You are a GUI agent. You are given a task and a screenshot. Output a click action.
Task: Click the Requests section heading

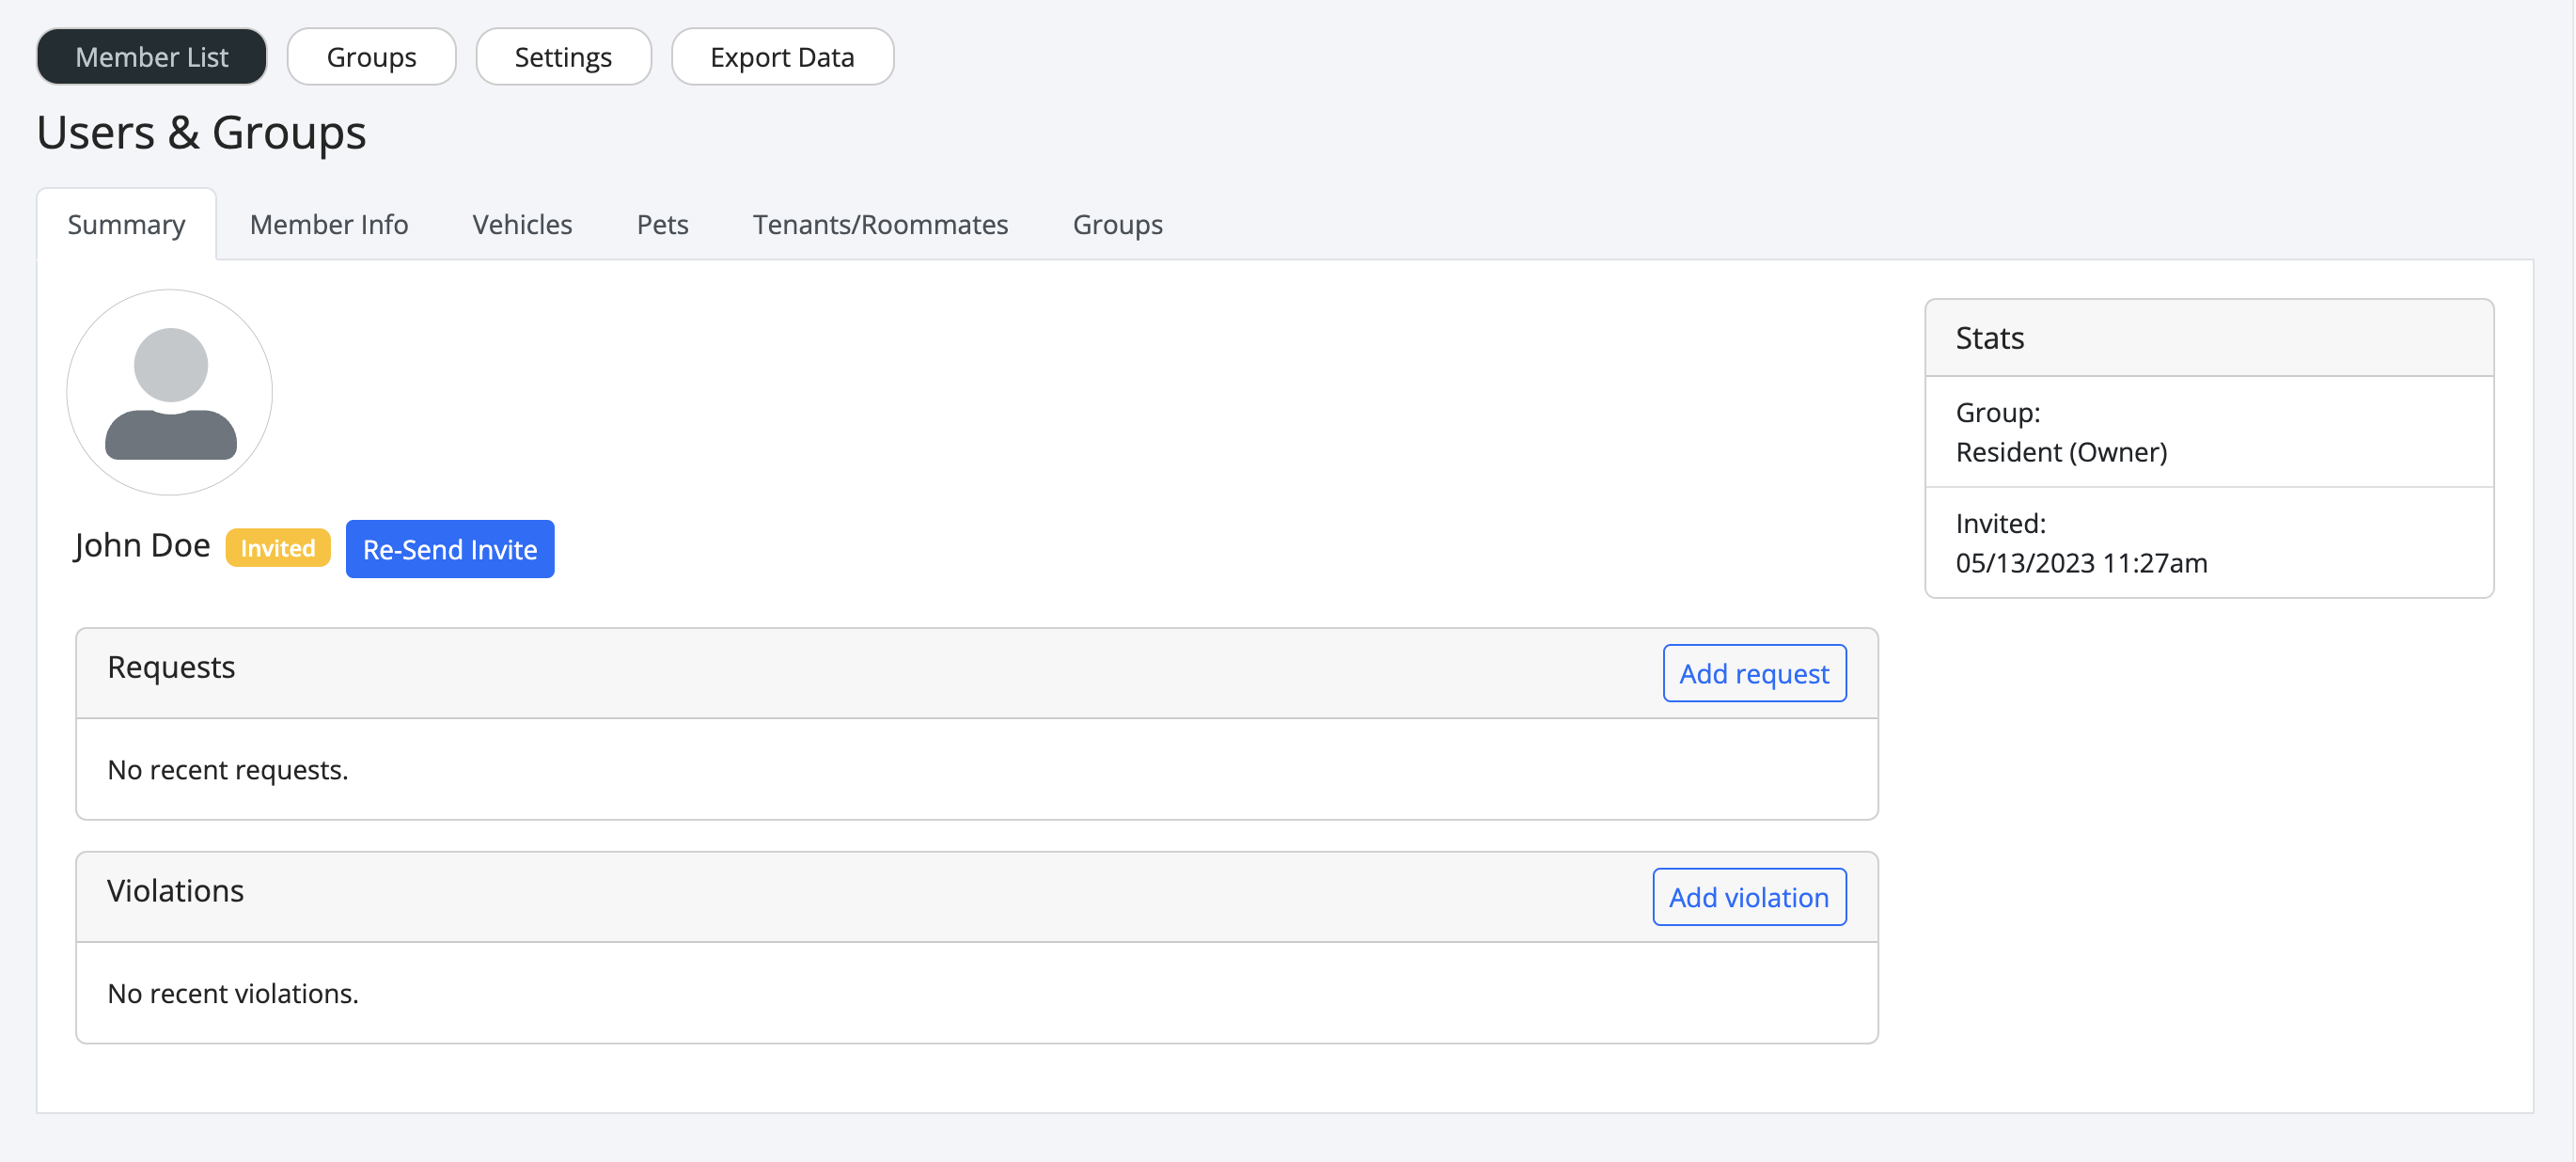pyautogui.click(x=171, y=667)
